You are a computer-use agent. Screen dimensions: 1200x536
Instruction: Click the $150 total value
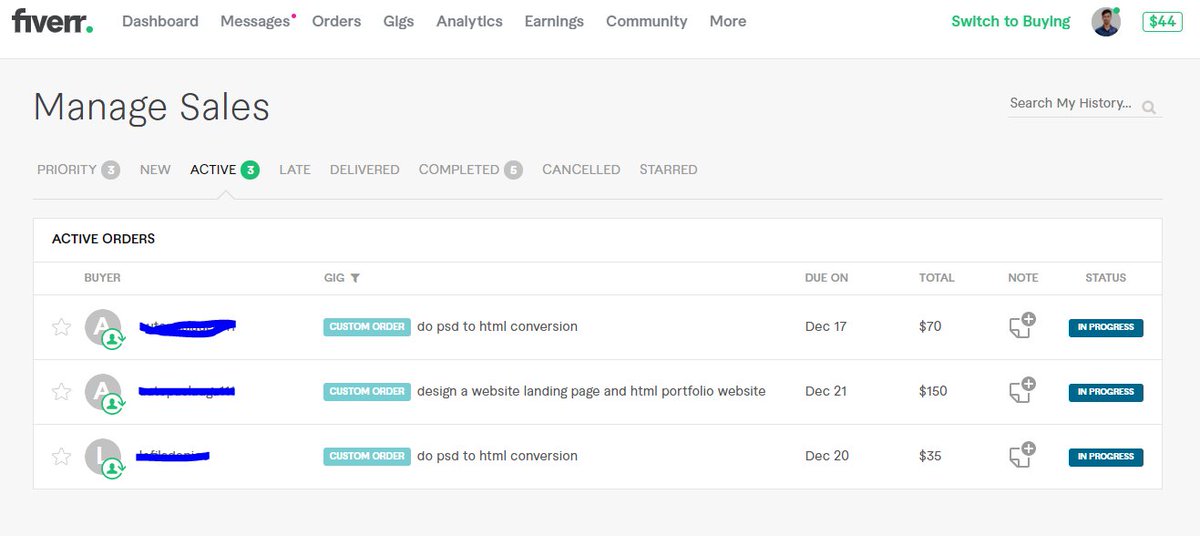pyautogui.click(x=933, y=392)
